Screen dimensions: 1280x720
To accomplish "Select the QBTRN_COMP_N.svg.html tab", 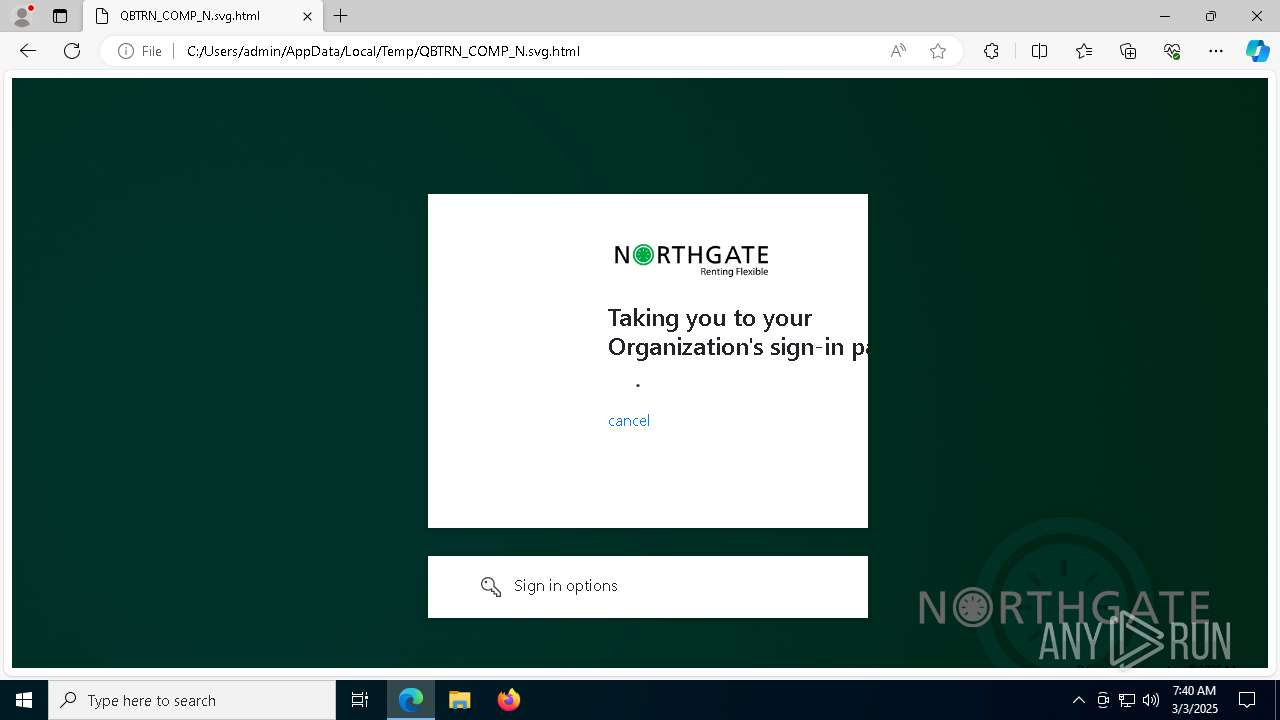I will click(204, 16).
